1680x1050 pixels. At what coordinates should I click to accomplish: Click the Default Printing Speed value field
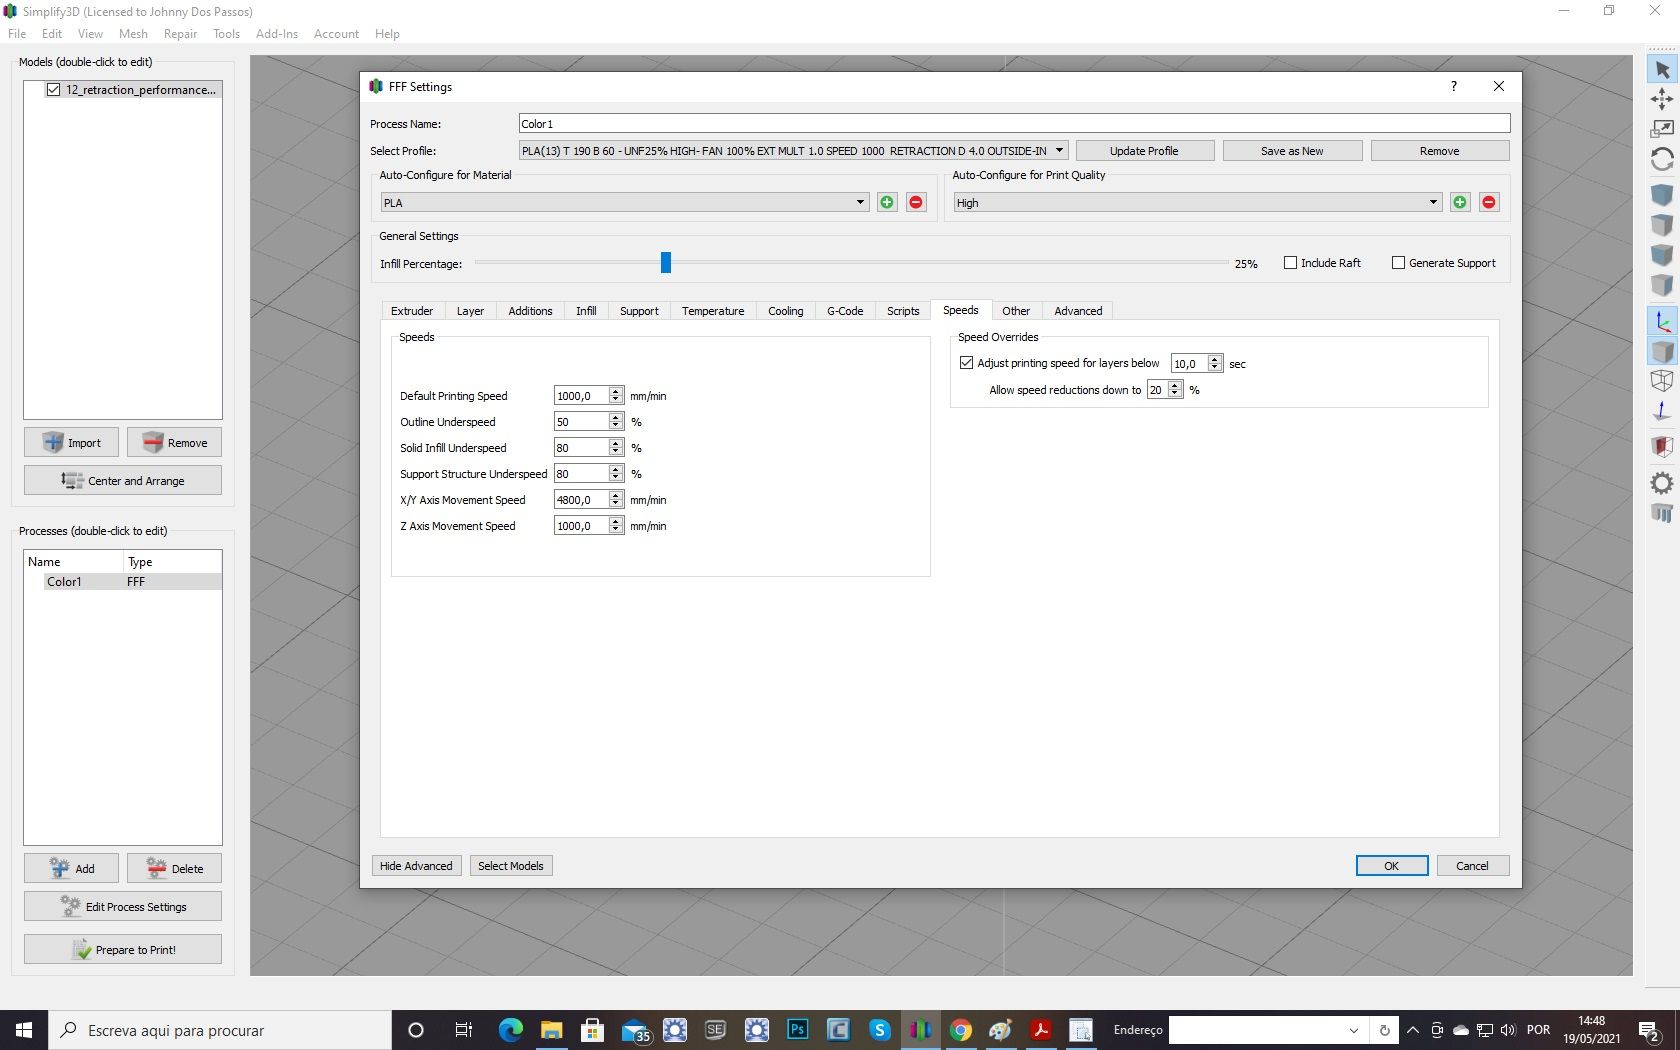(581, 396)
